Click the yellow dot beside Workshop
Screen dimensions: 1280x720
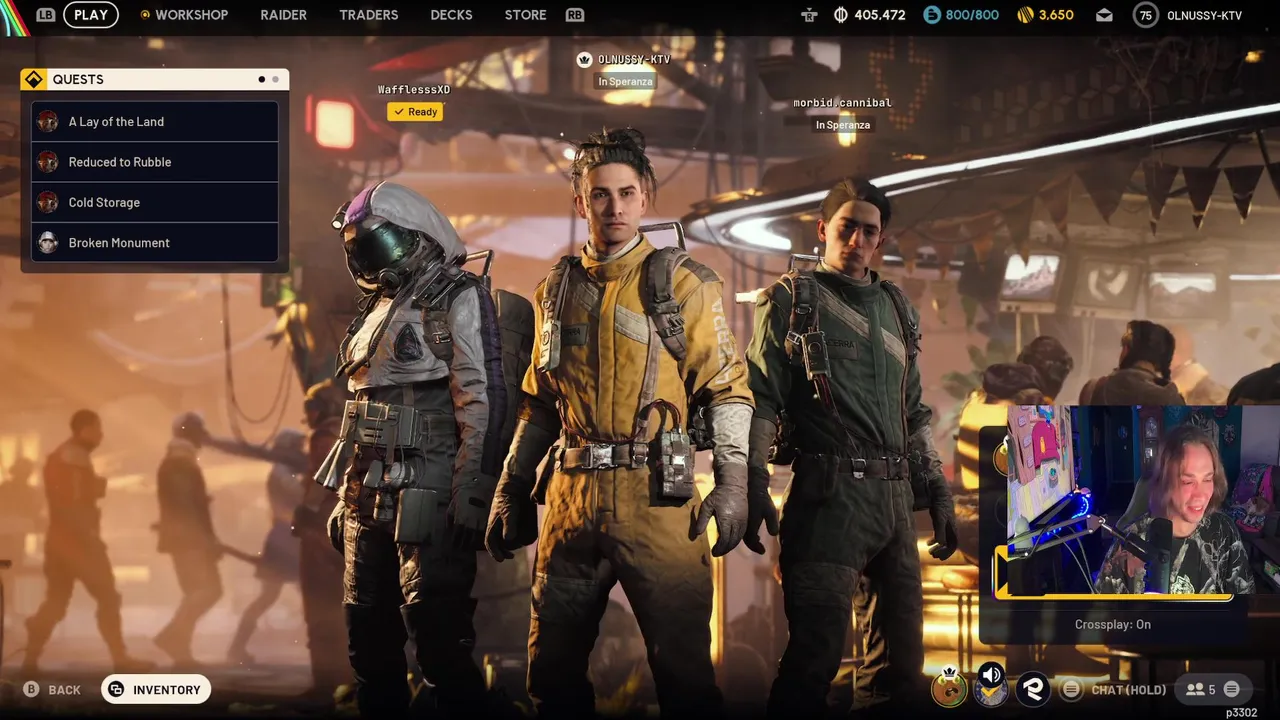[x=145, y=15]
